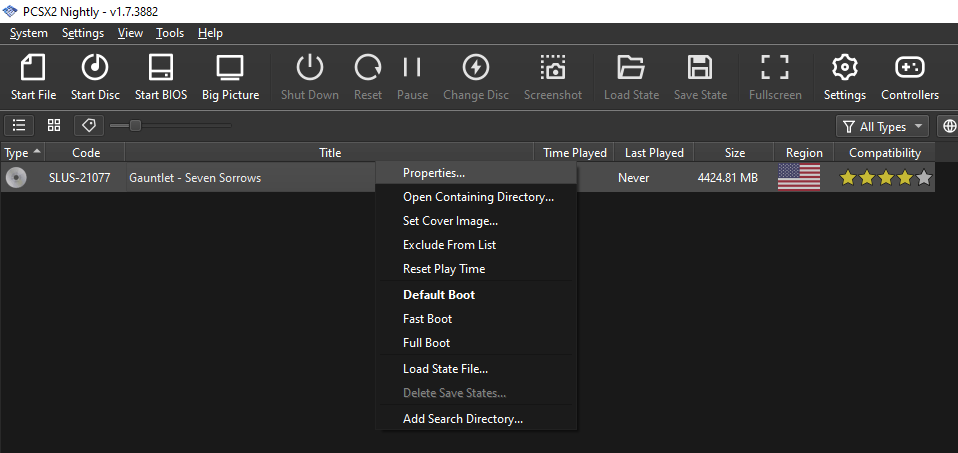Click Delete Save States... entry
The width and height of the screenshot is (958, 453).
tap(476, 392)
